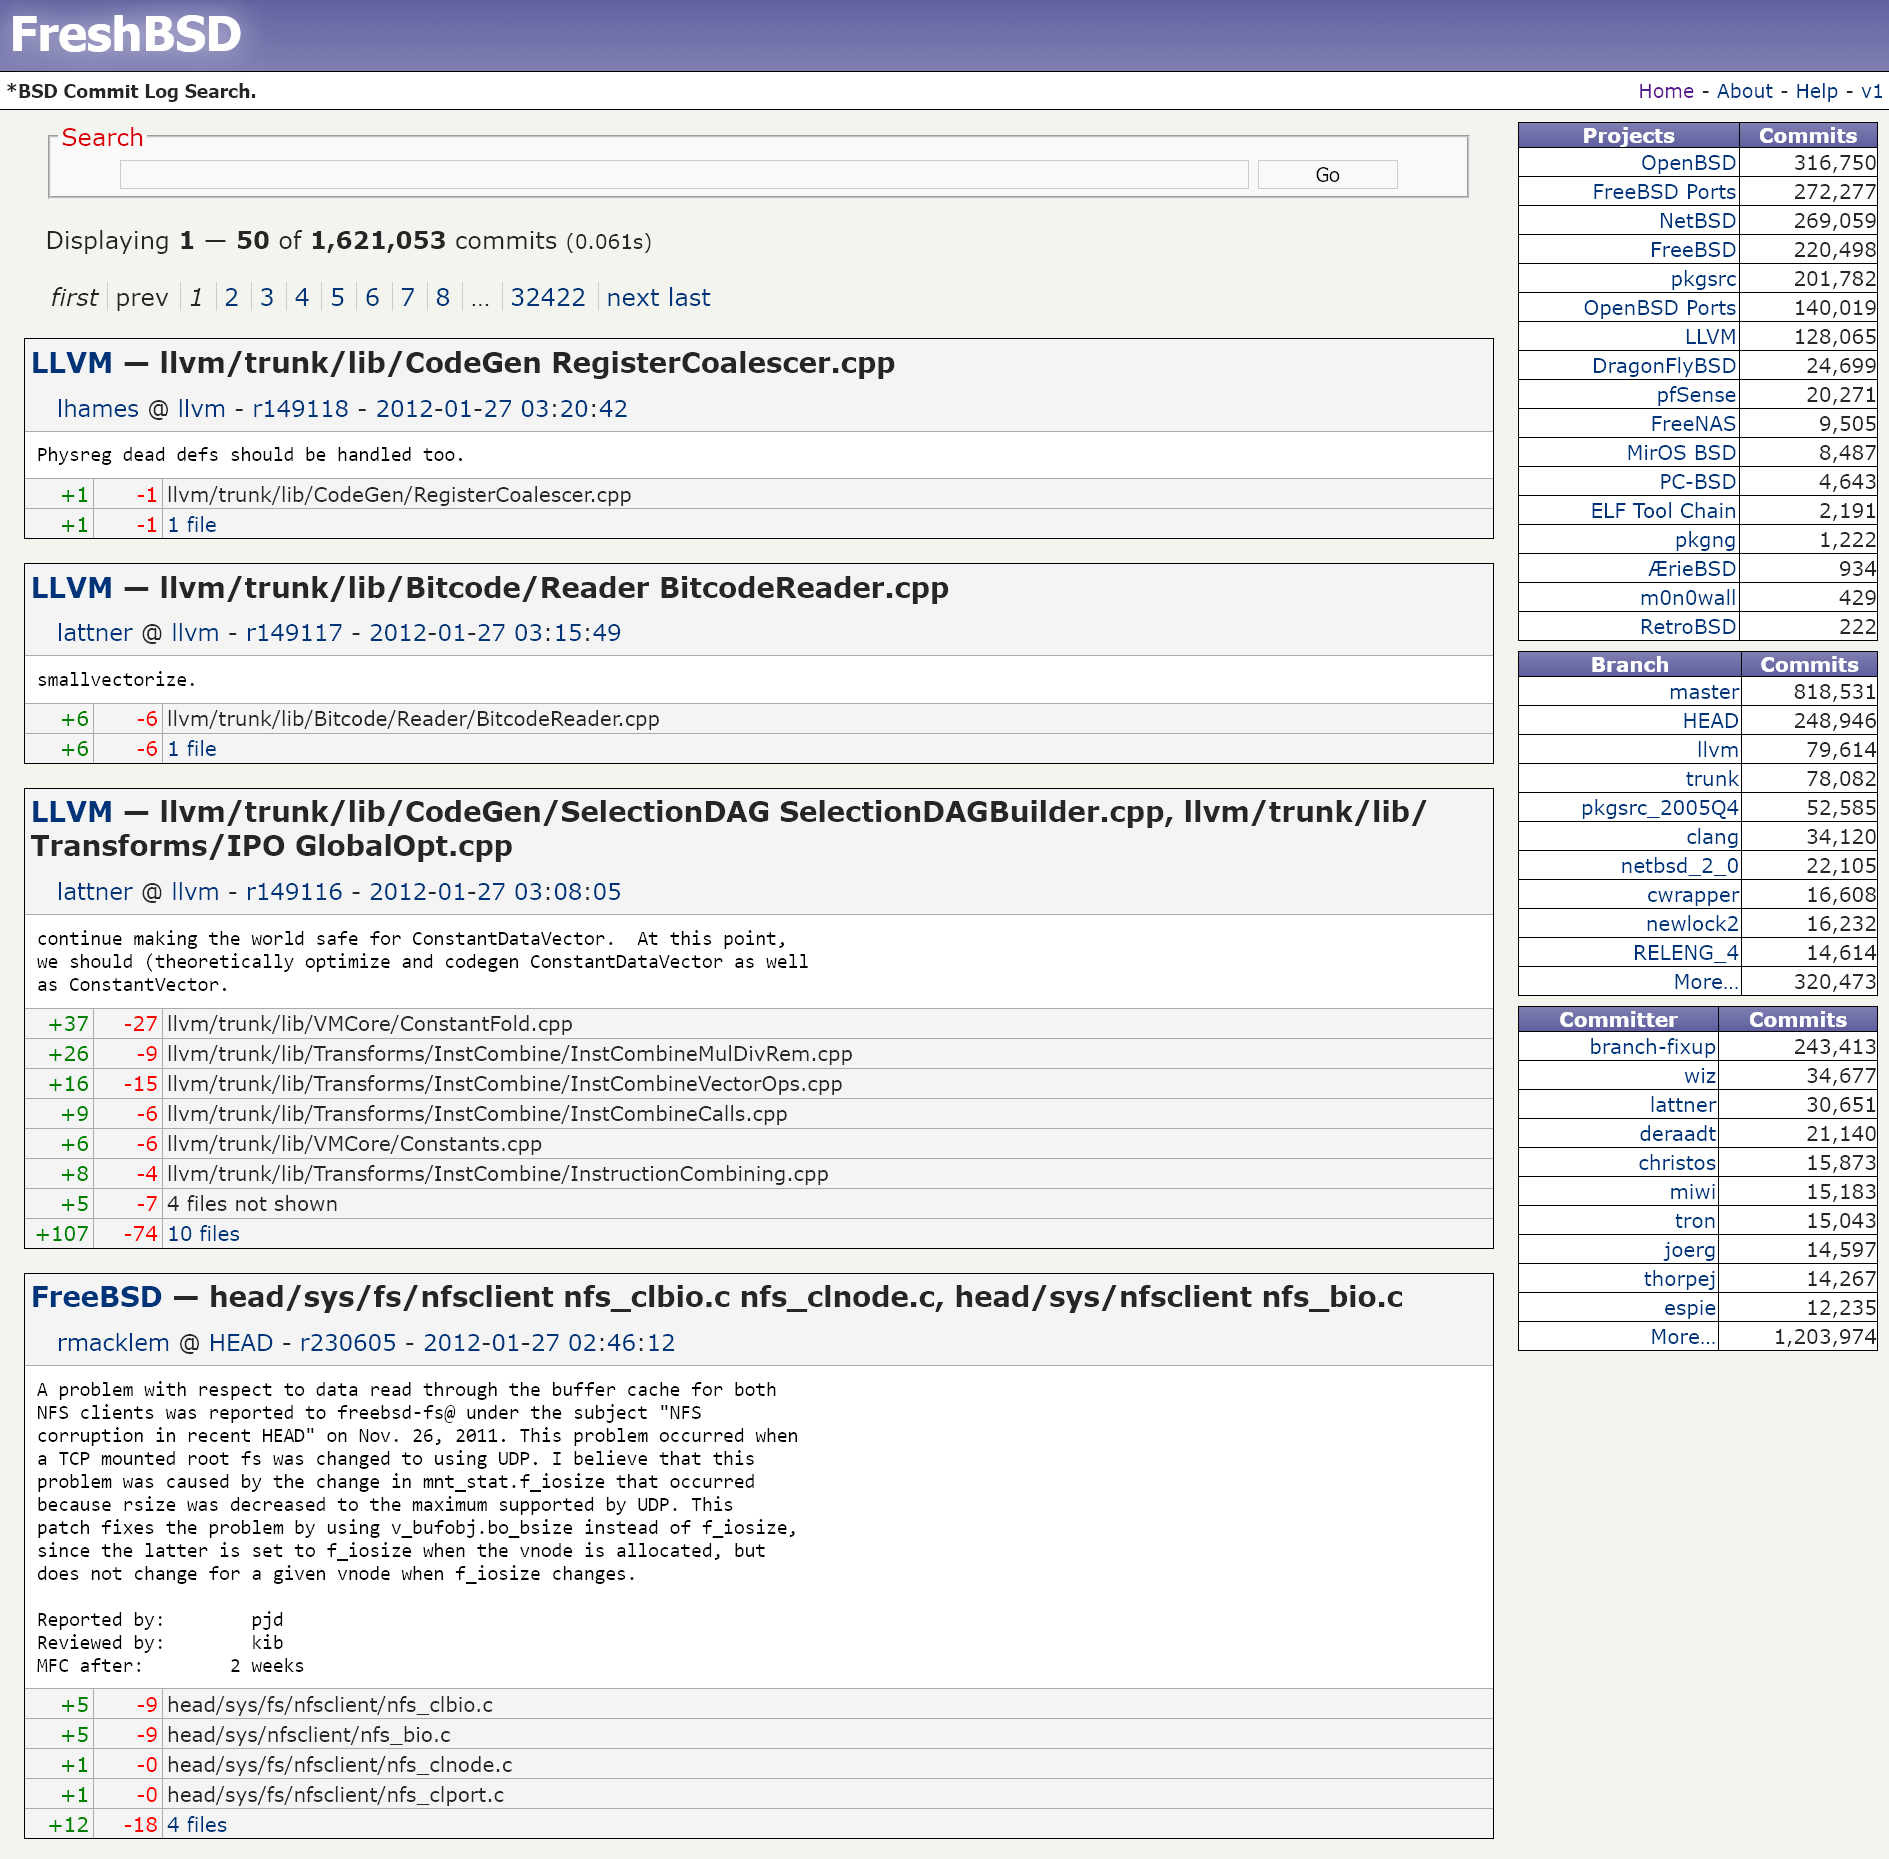1889x1859 pixels.
Task: Open the About page link
Action: coord(1744,91)
